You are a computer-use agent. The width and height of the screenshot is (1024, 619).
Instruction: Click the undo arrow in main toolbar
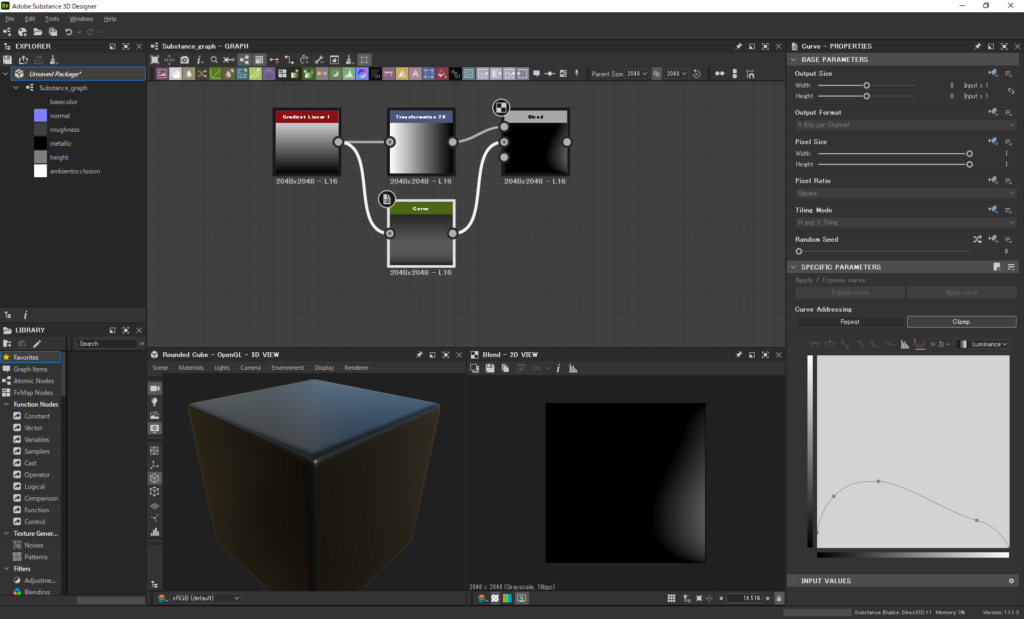(x=69, y=32)
